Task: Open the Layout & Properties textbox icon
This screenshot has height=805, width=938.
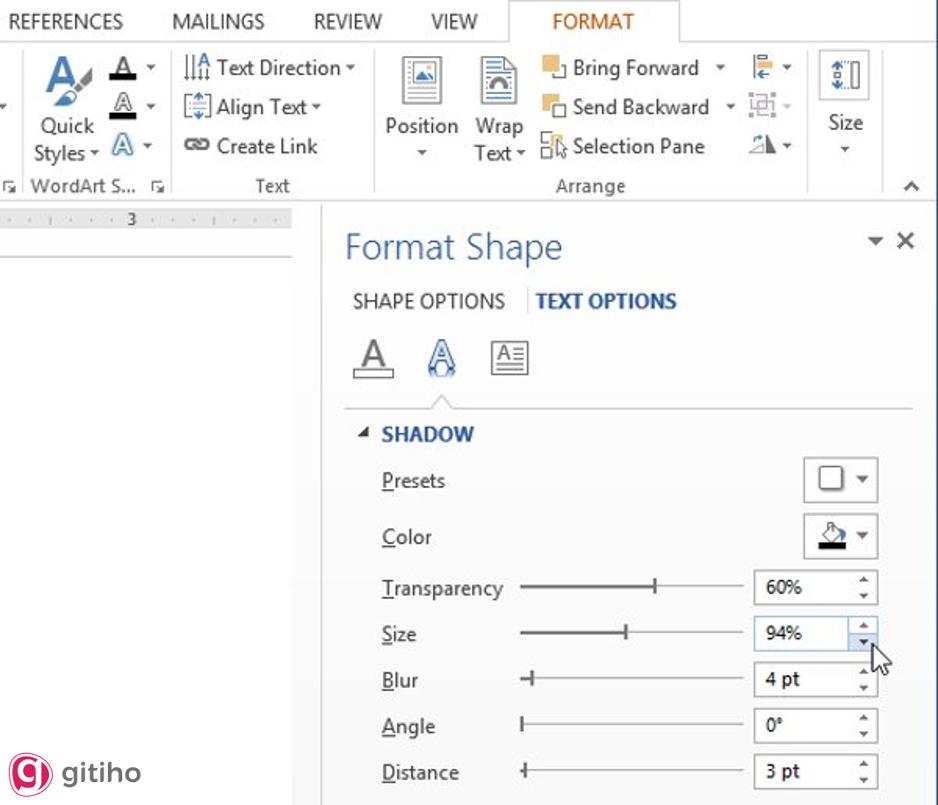Action: coord(509,358)
